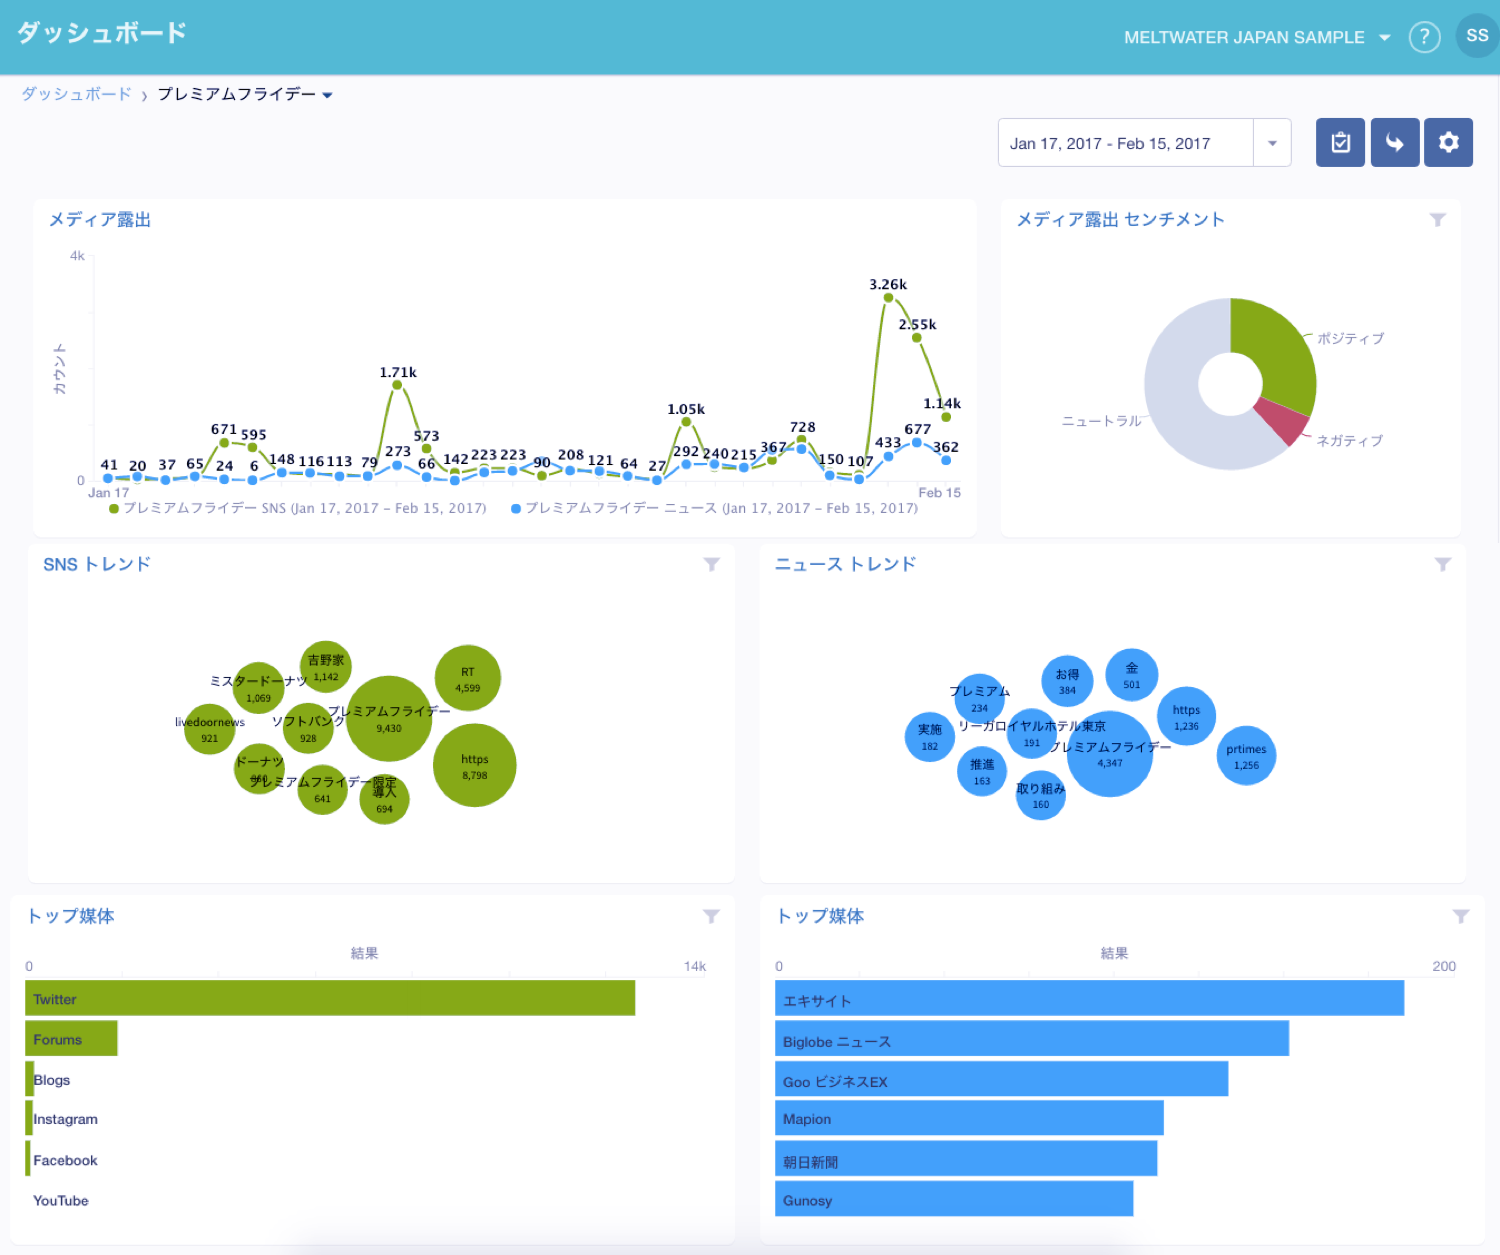Open date range dropdown arrow
This screenshot has height=1255, width=1500.
click(1272, 143)
